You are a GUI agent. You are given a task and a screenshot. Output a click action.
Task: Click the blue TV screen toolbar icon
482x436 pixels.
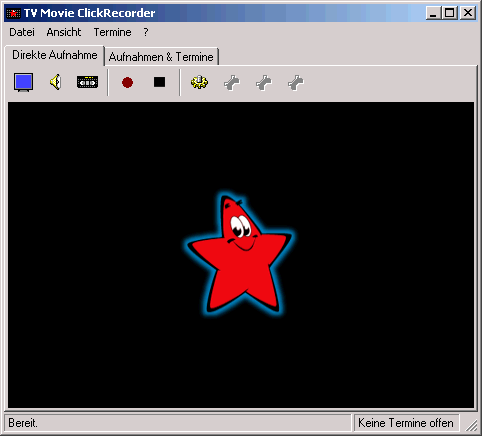23,82
